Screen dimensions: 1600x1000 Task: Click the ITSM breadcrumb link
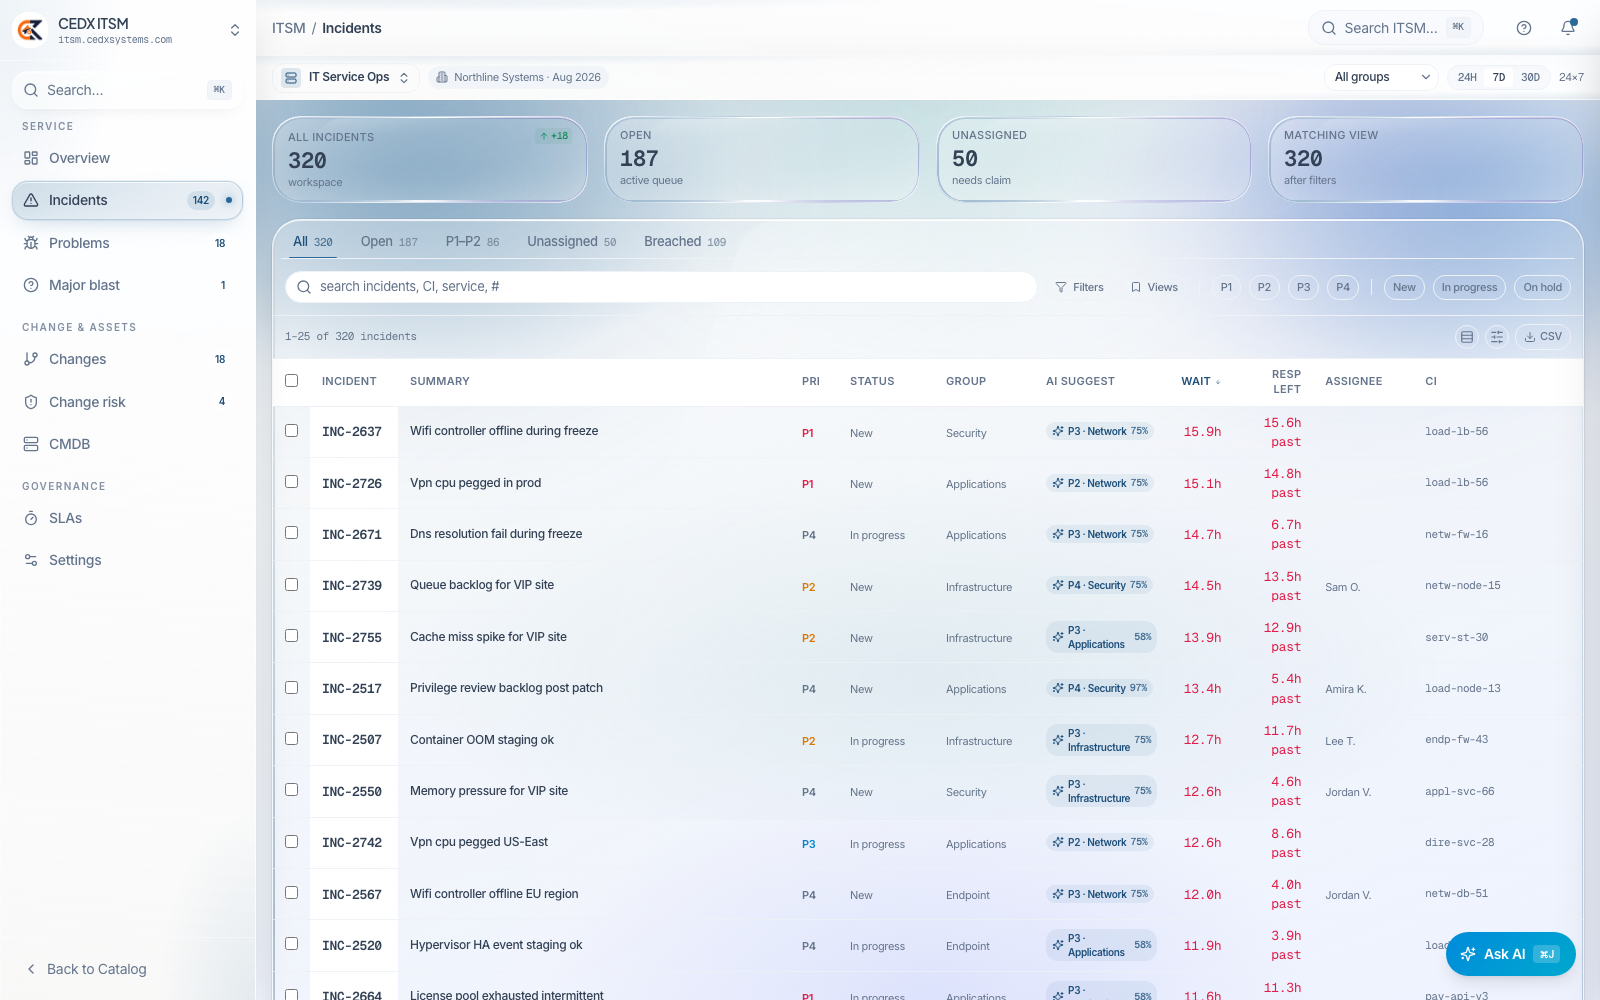[x=289, y=28]
